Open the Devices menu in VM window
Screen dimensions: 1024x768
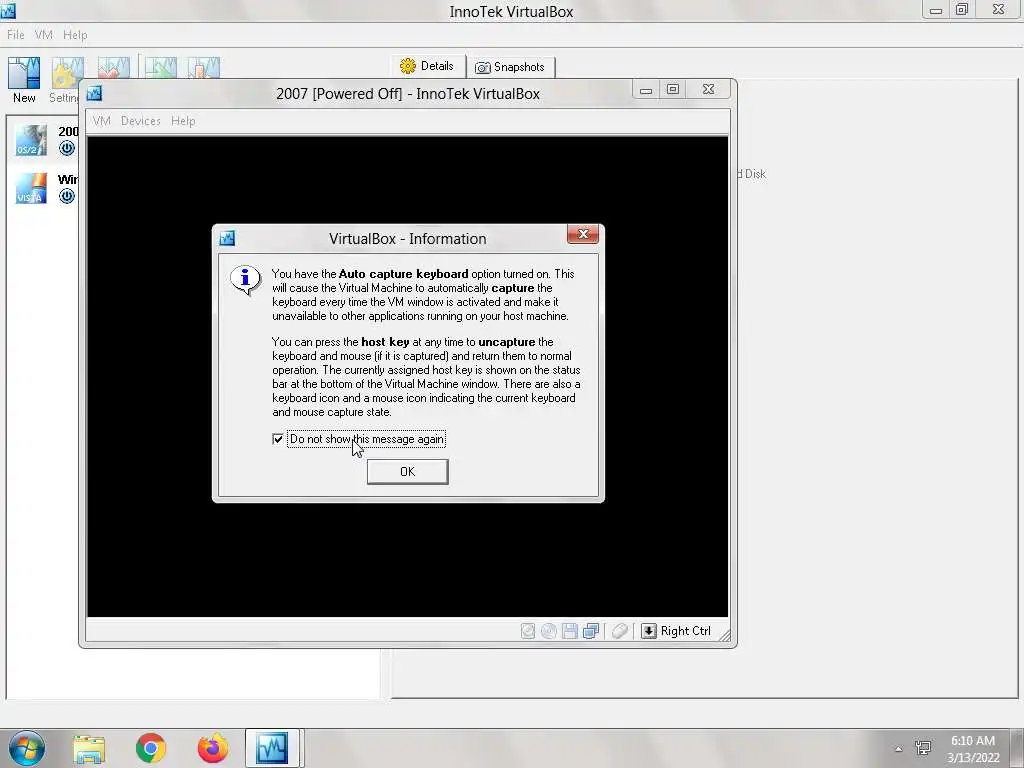coord(140,121)
